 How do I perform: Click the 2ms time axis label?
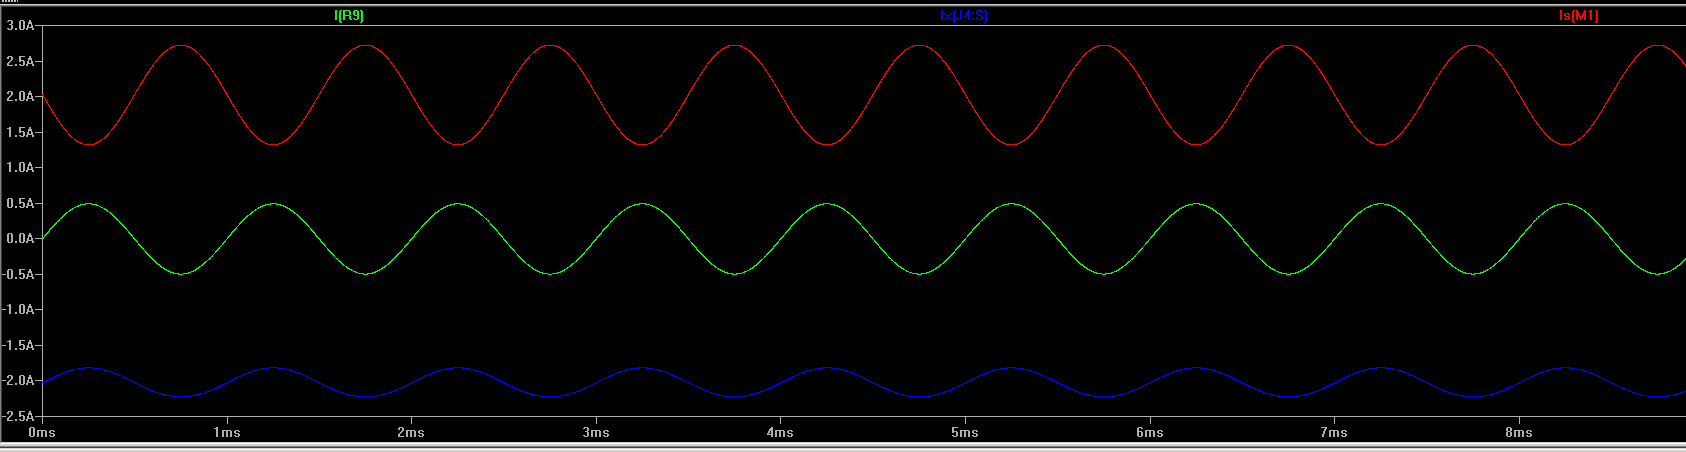tap(411, 432)
